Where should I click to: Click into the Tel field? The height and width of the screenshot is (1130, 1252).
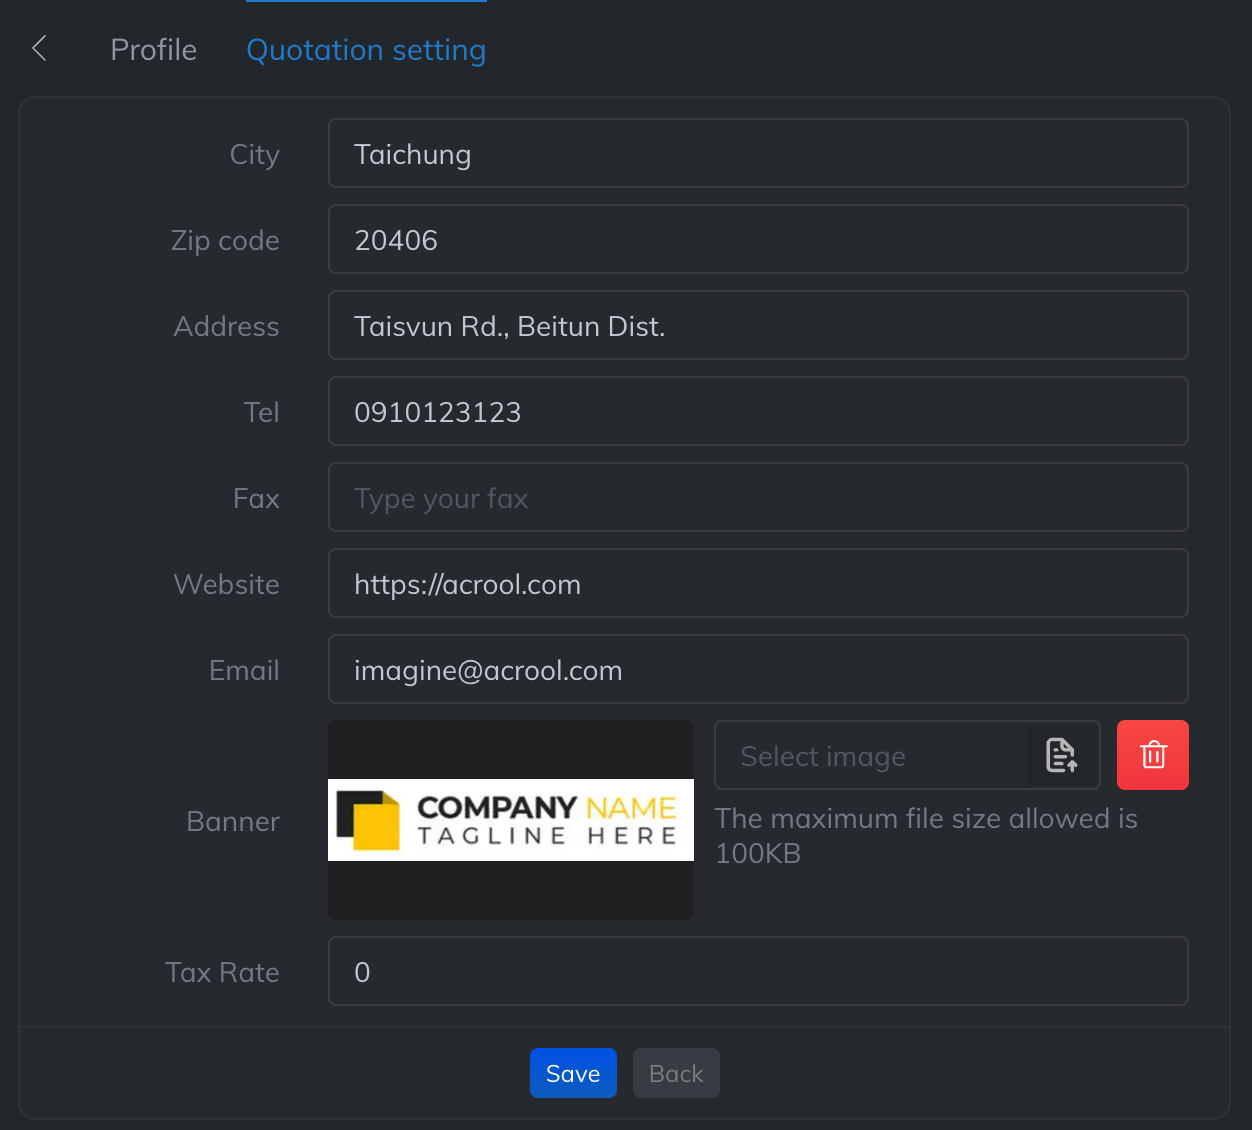(757, 411)
